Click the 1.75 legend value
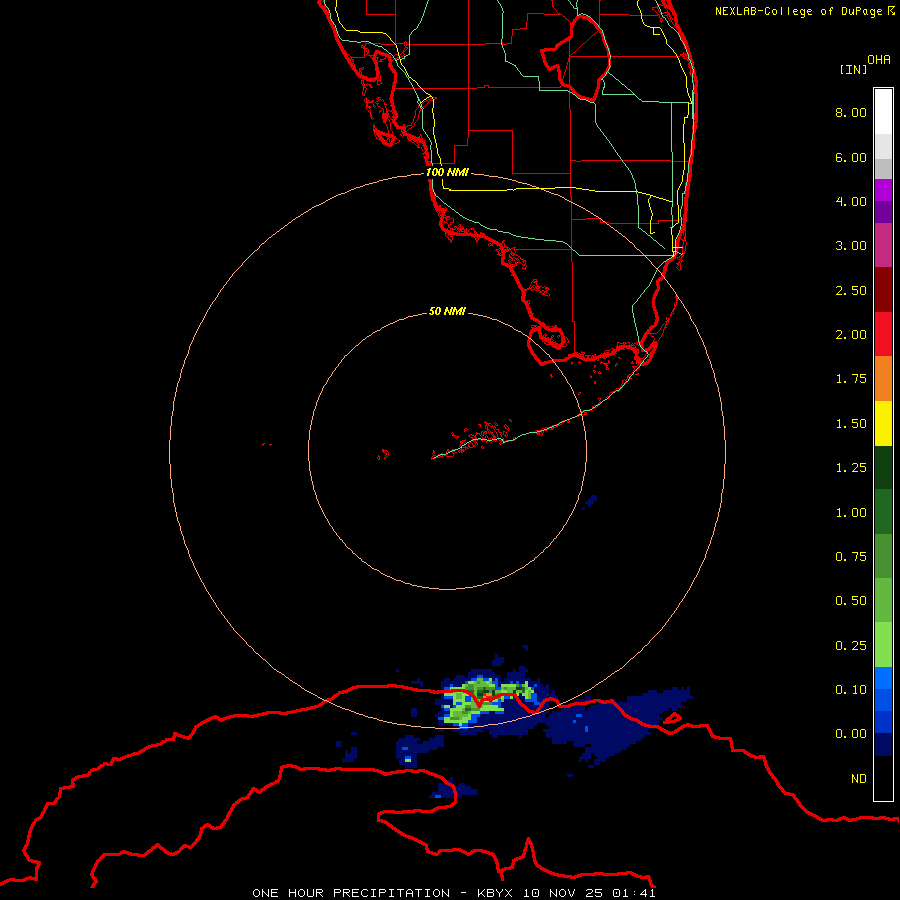The width and height of the screenshot is (900, 900). 851,379
